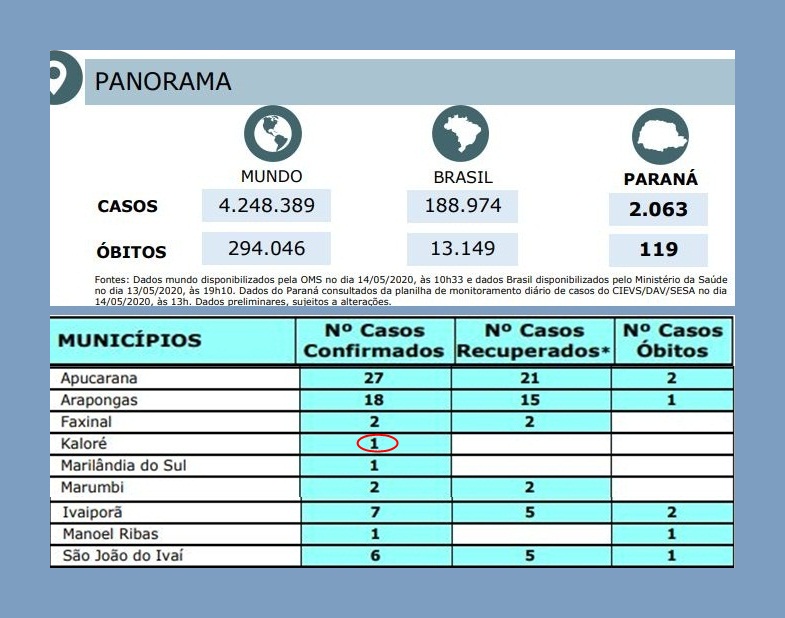Select the Manoel Ribas row name

tap(110, 534)
